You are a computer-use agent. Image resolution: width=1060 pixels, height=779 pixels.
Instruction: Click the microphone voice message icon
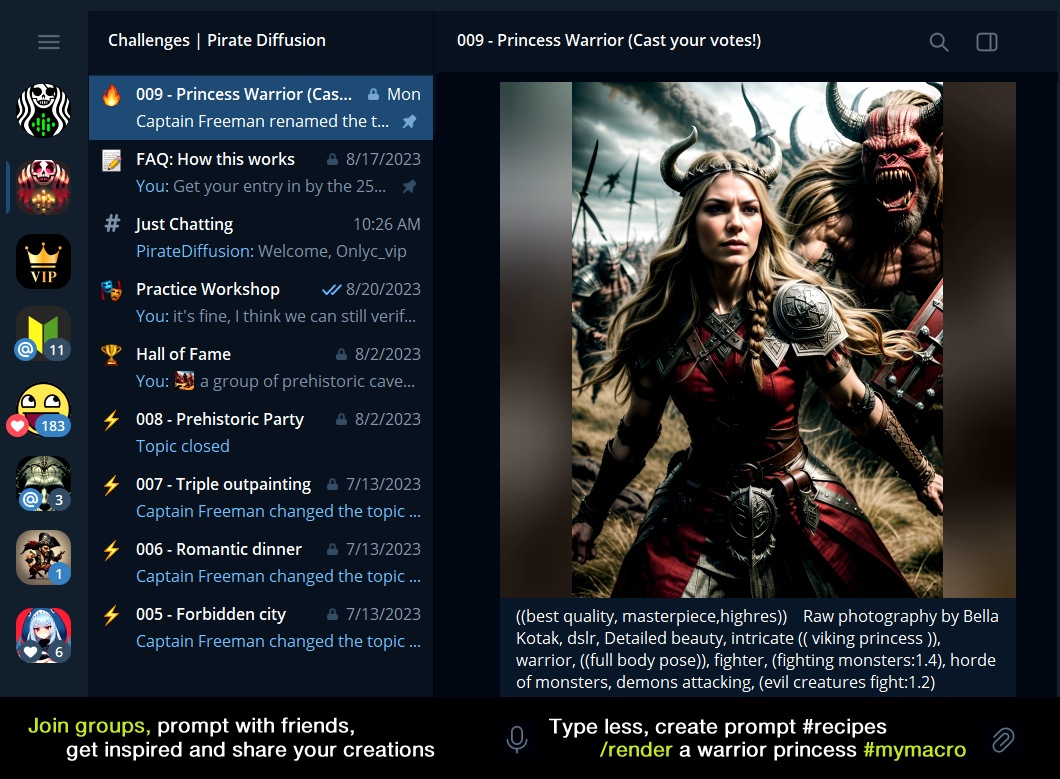(517, 739)
